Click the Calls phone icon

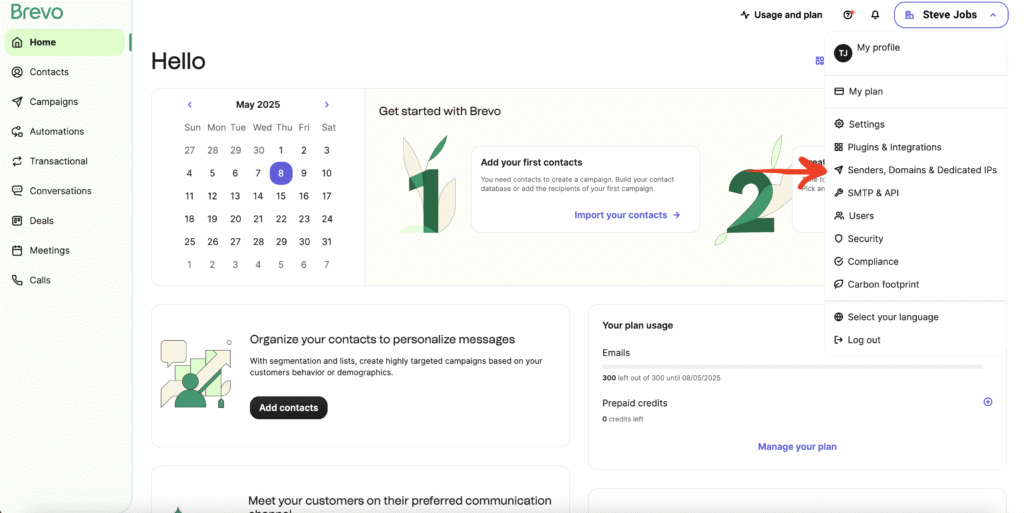tap(17, 280)
